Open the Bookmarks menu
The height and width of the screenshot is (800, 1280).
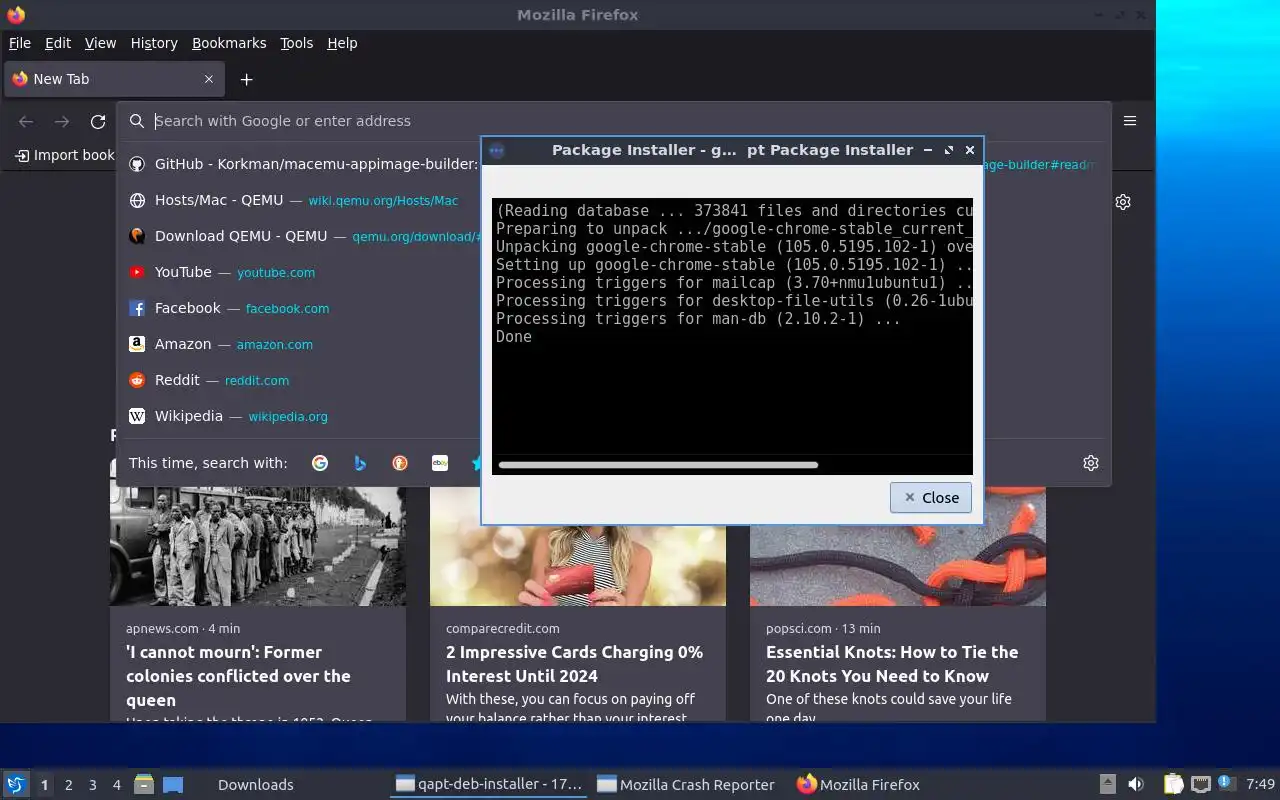pyautogui.click(x=229, y=43)
